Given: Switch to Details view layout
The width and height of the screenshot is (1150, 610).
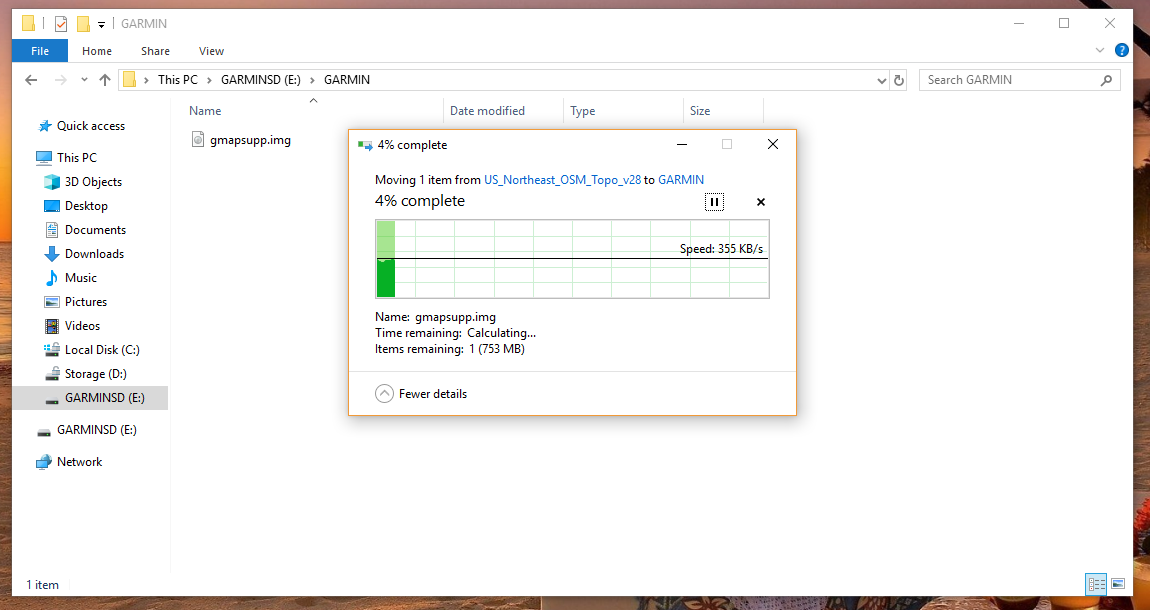Looking at the screenshot, I should tap(1096, 584).
